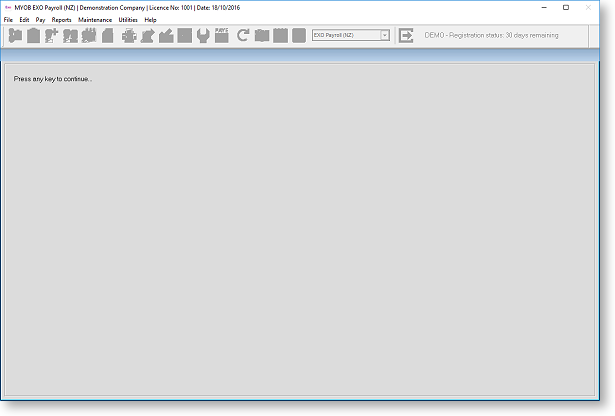
Task: Click the import icon with the arrow into a tray
Action: (x=166, y=35)
